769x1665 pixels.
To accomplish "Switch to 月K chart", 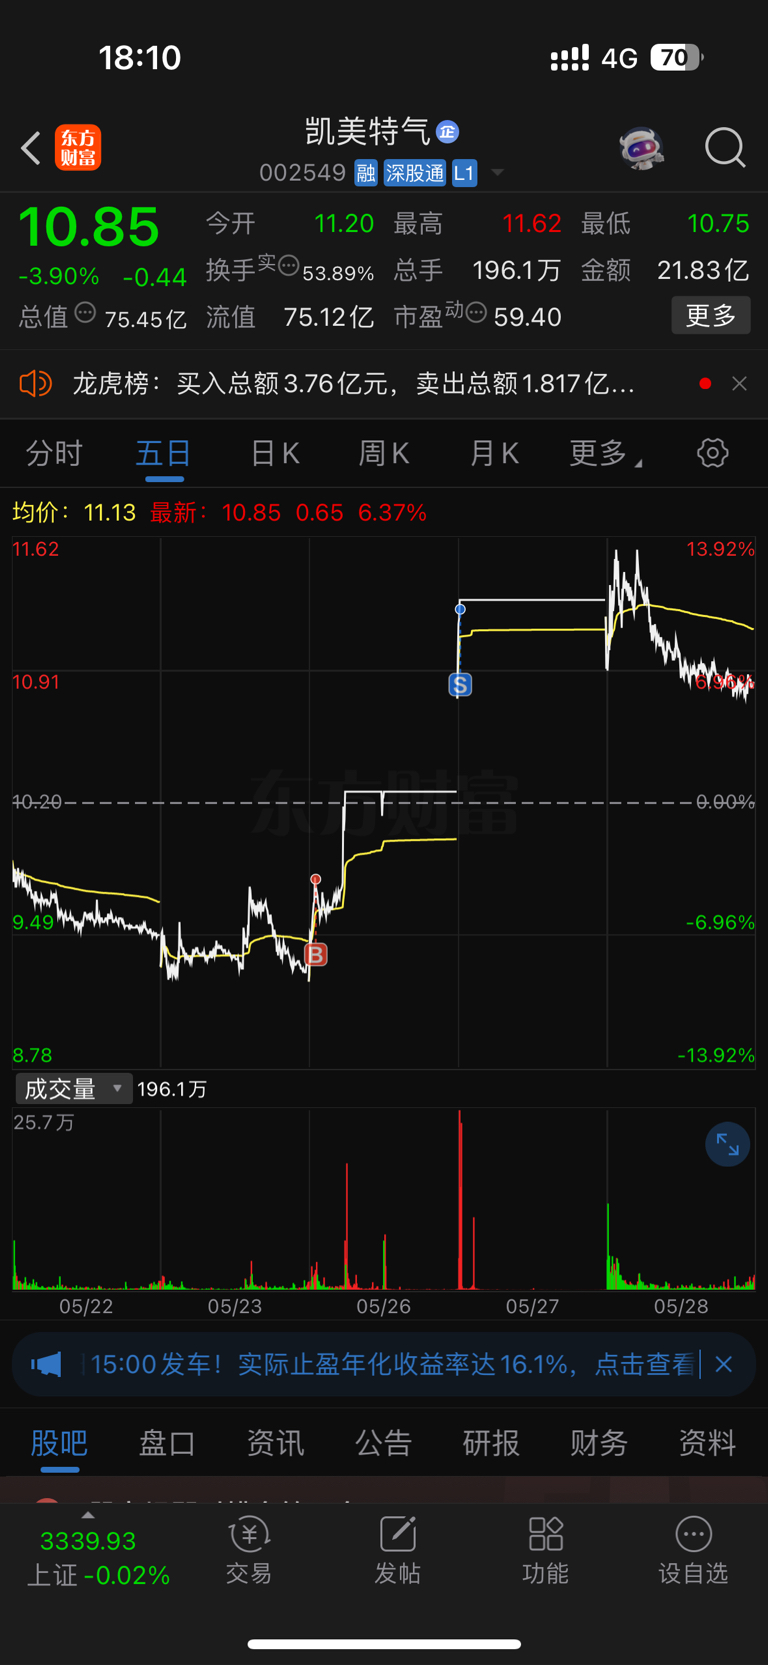I will coord(494,454).
